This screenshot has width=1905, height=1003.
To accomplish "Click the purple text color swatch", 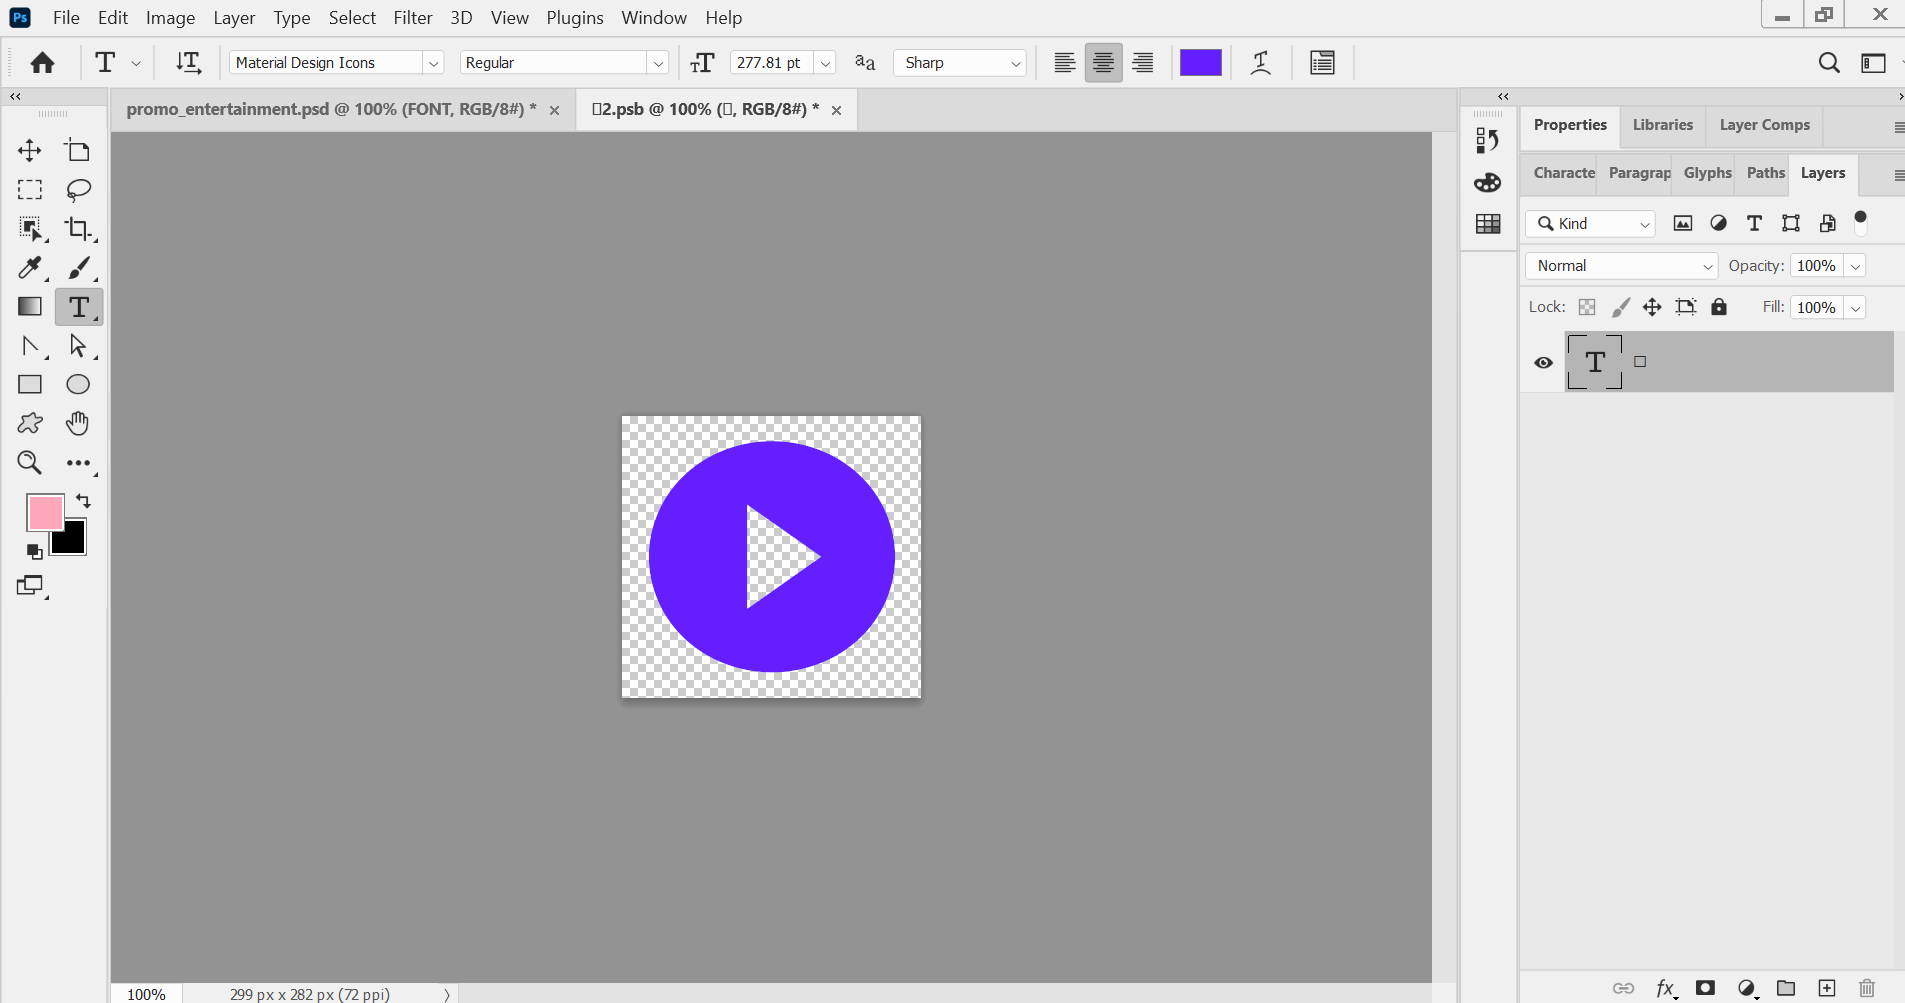I will (1200, 63).
